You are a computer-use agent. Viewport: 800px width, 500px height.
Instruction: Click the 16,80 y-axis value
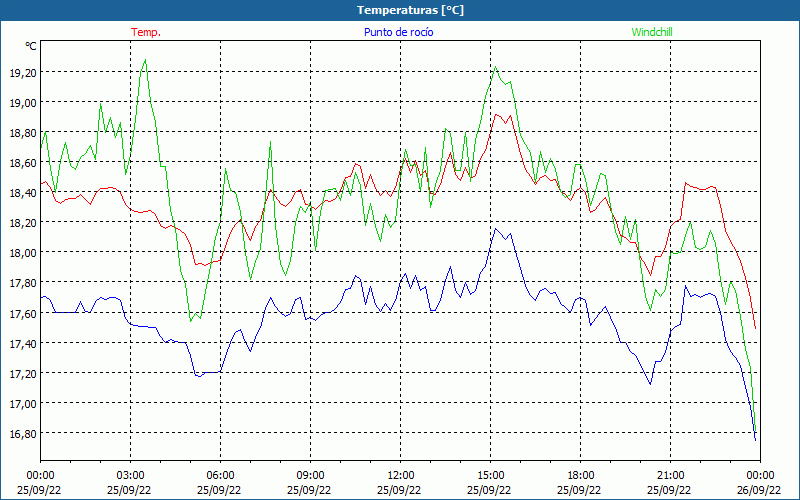22,434
